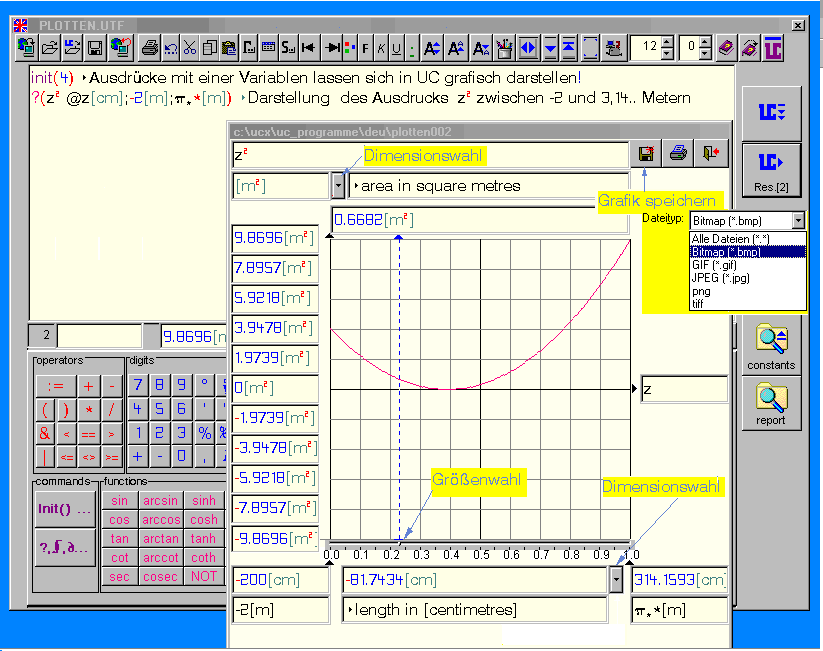This screenshot has height=651, width=823.
Task: Click the 'z²' expression field in the plot window
Action: click(x=430, y=155)
